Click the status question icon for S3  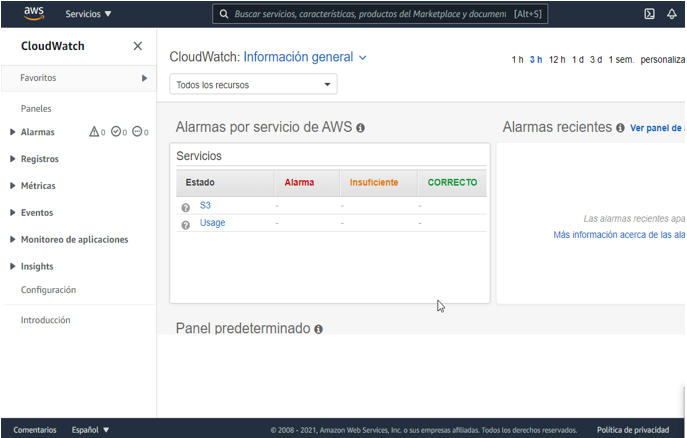186,207
